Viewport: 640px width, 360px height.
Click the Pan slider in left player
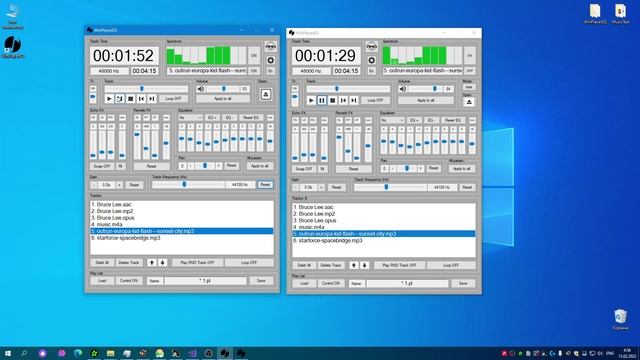coord(205,166)
